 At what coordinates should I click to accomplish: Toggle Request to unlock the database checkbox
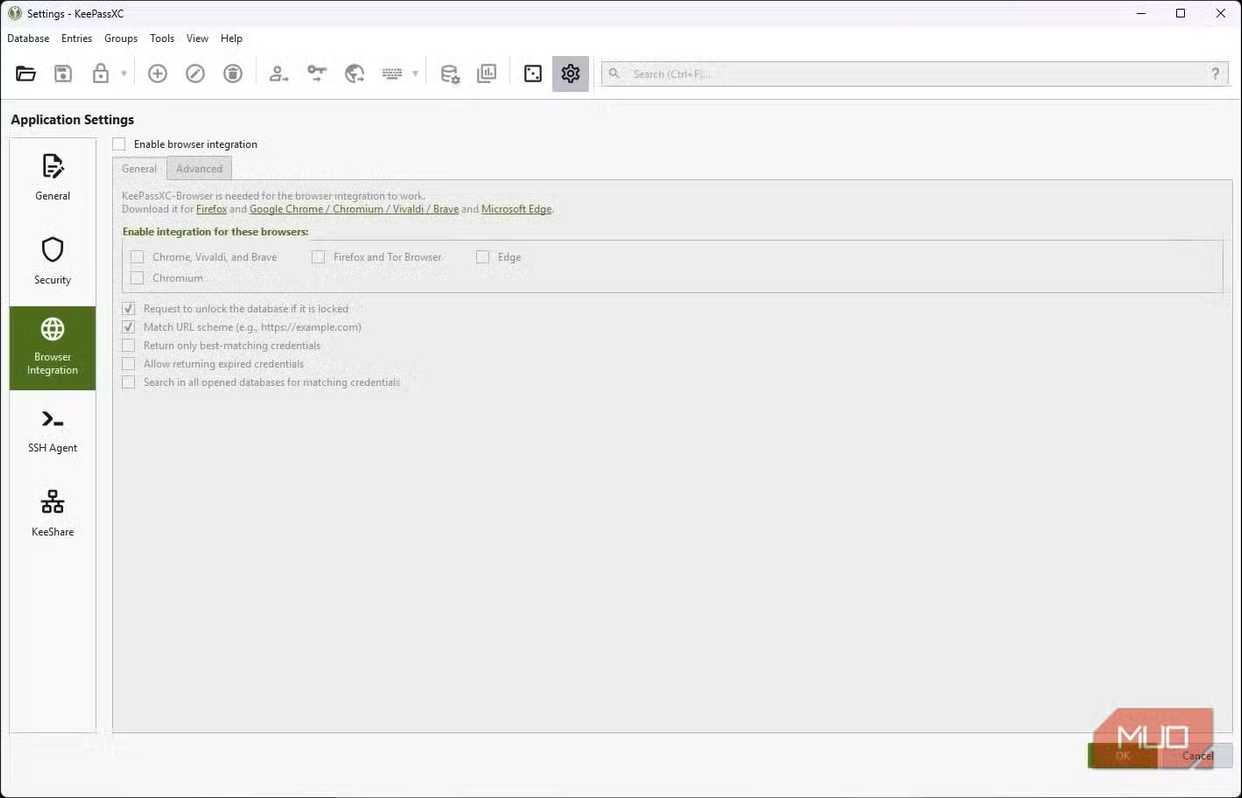point(128,309)
